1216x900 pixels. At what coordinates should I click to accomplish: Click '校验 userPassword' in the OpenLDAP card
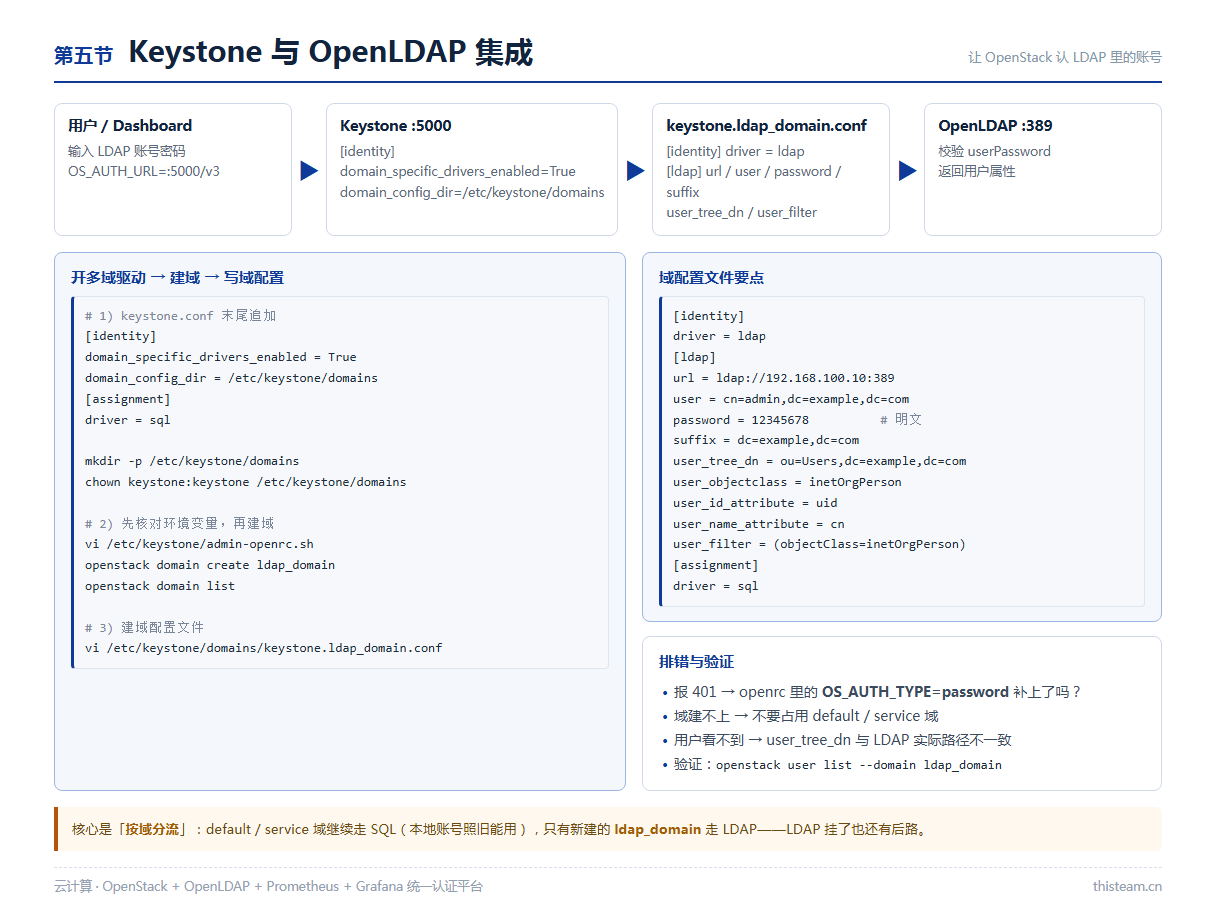click(x=994, y=151)
